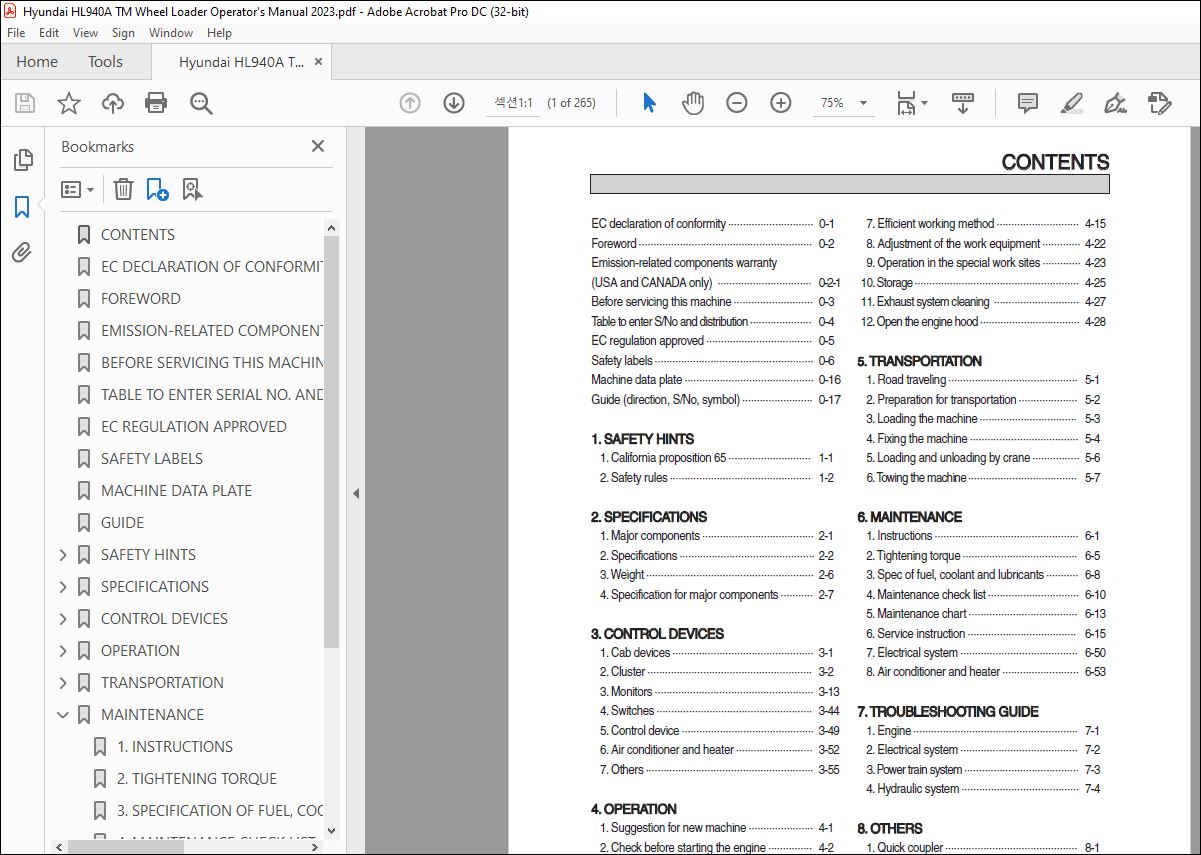Open the Attachments paperclip panel
Image resolution: width=1201 pixels, height=855 pixels.
(x=22, y=253)
